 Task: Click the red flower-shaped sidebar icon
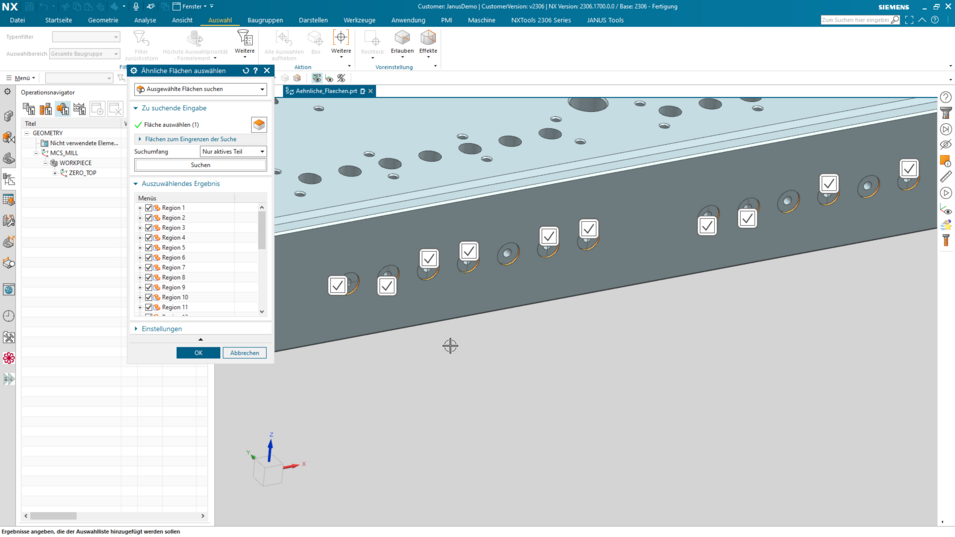(9, 358)
